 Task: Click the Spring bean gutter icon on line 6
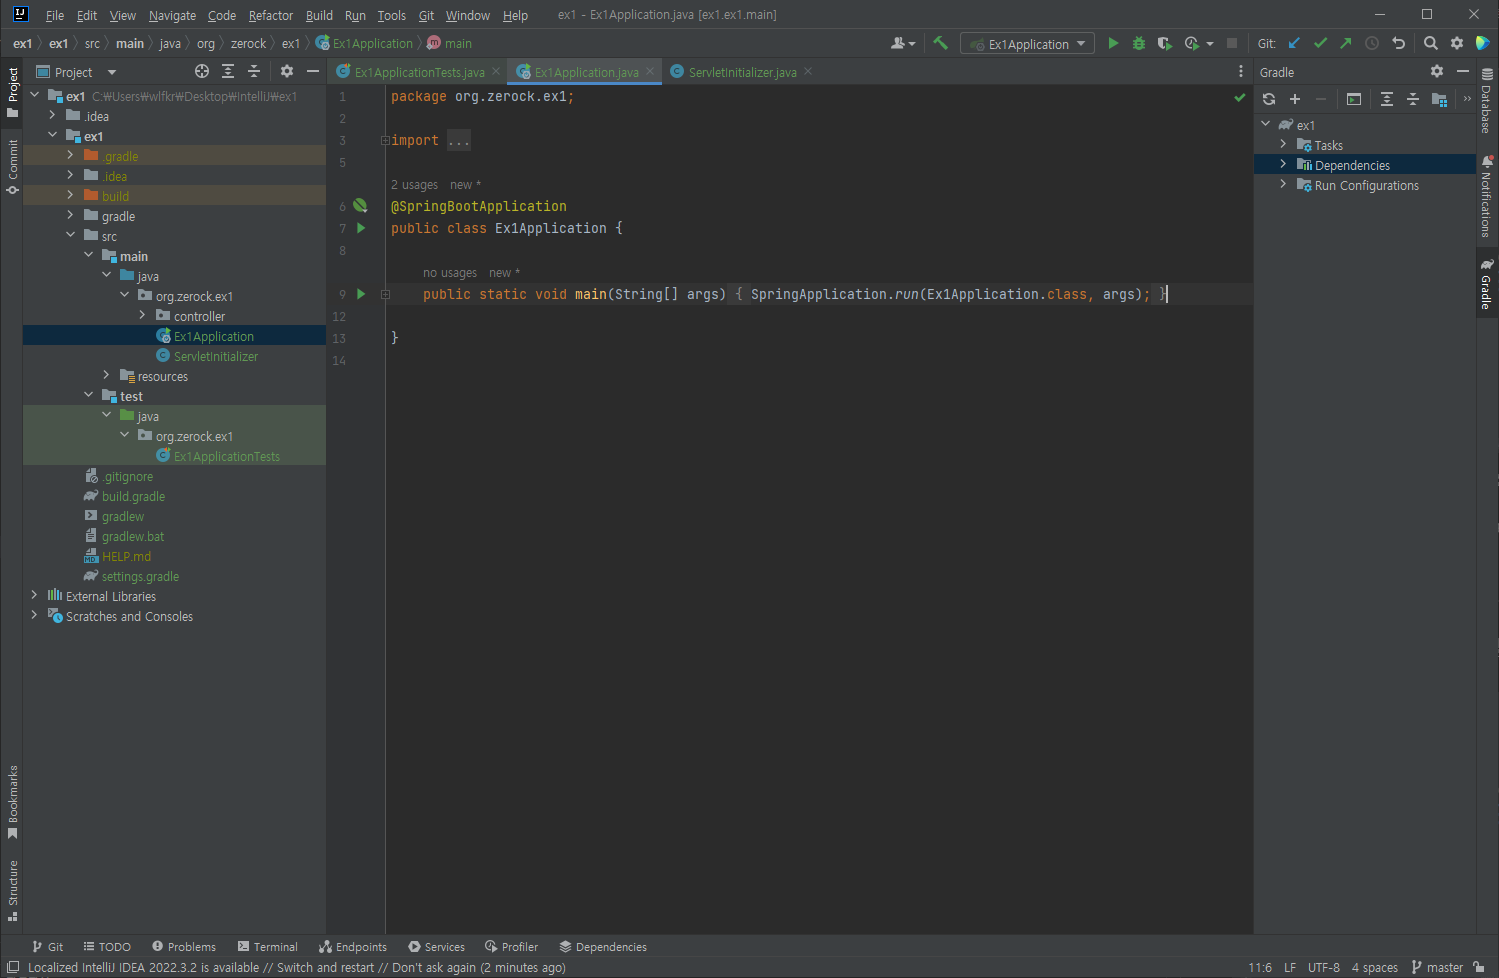pyautogui.click(x=360, y=206)
